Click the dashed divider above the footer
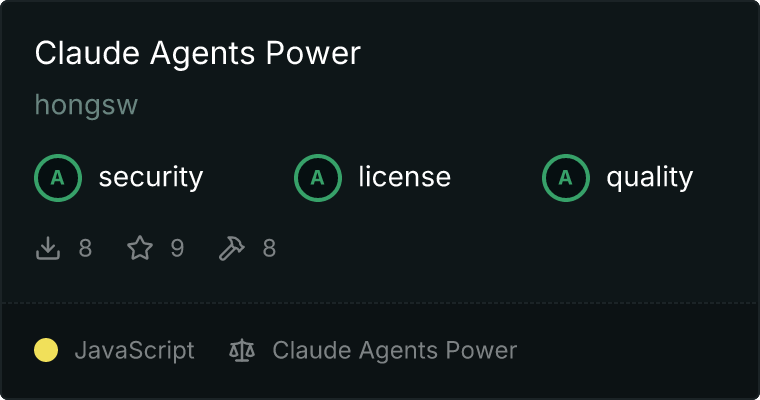The height and width of the screenshot is (400, 760). (380, 303)
